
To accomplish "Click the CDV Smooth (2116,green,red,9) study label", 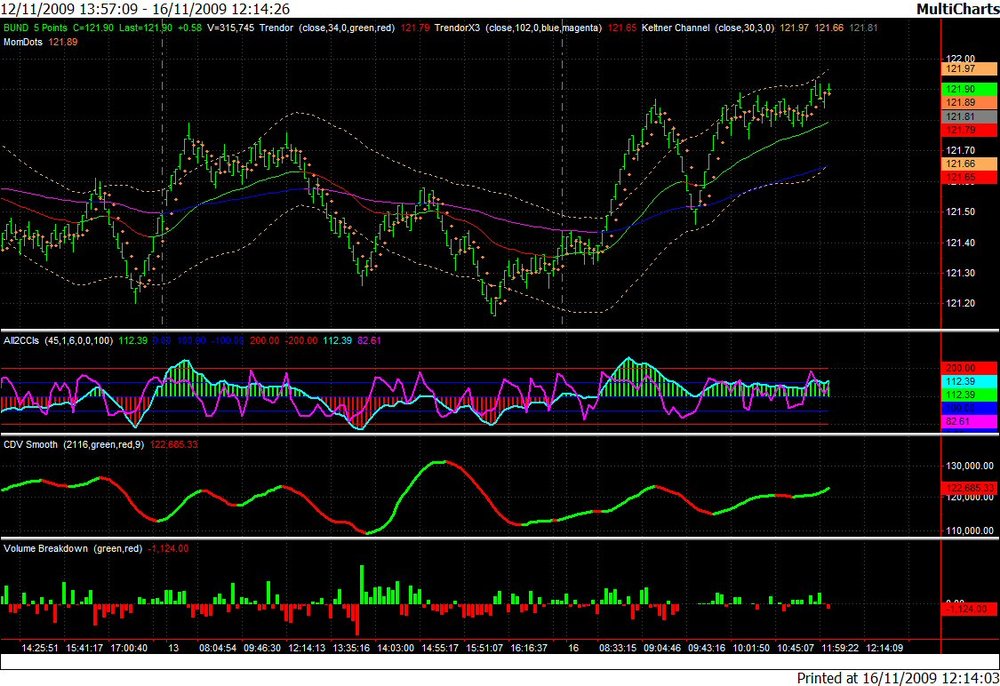I will coord(74,444).
